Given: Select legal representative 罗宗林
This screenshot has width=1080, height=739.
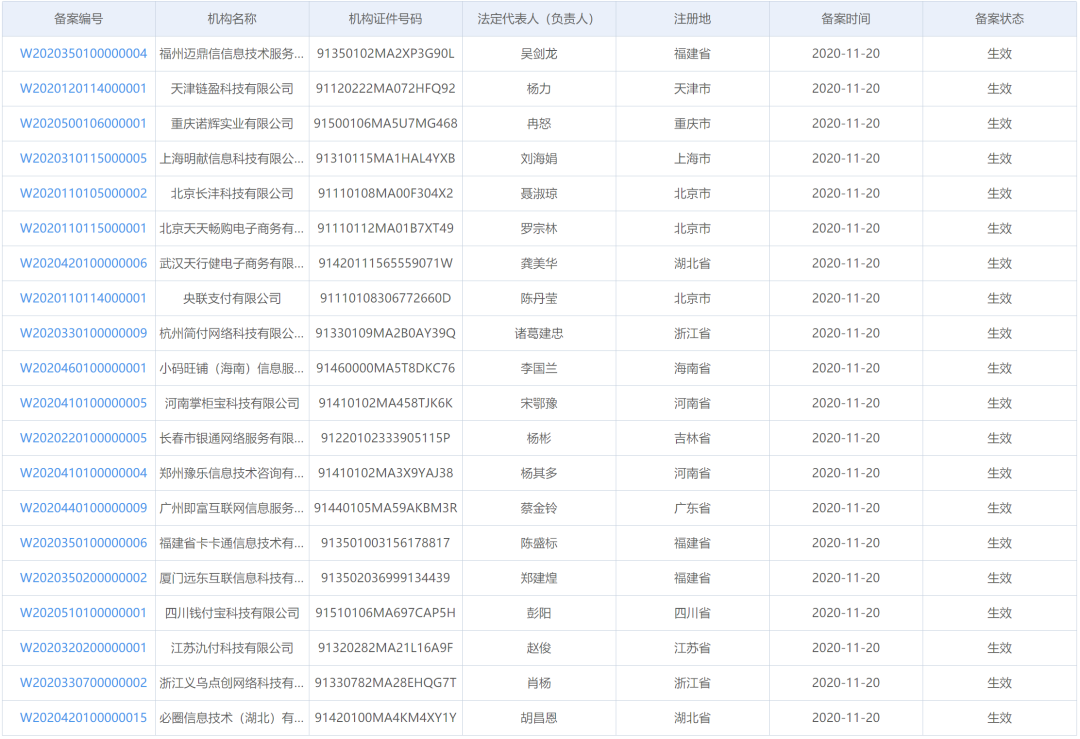Looking at the screenshot, I should pos(539,229).
